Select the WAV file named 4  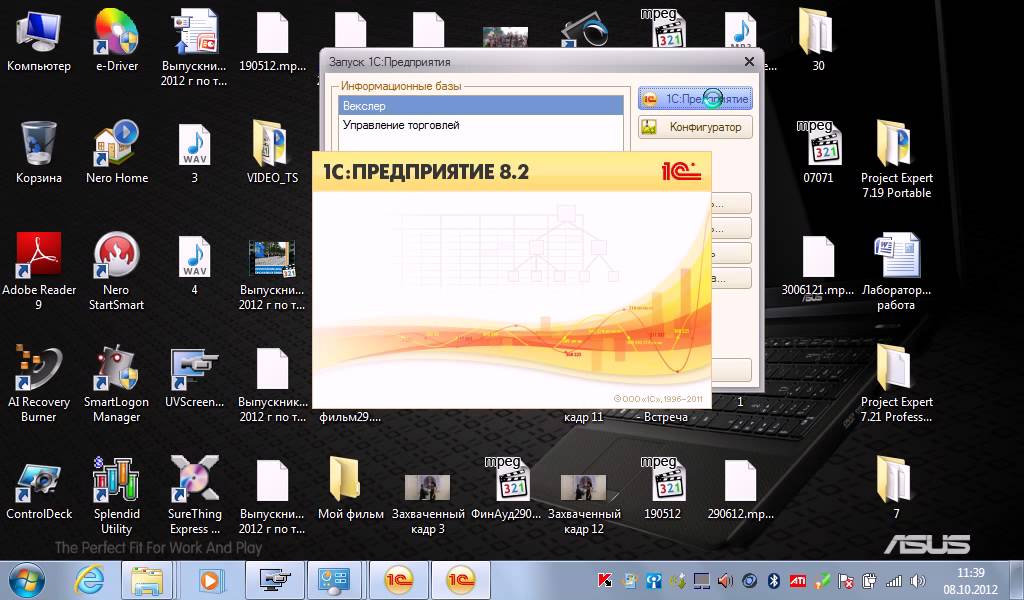tap(195, 264)
